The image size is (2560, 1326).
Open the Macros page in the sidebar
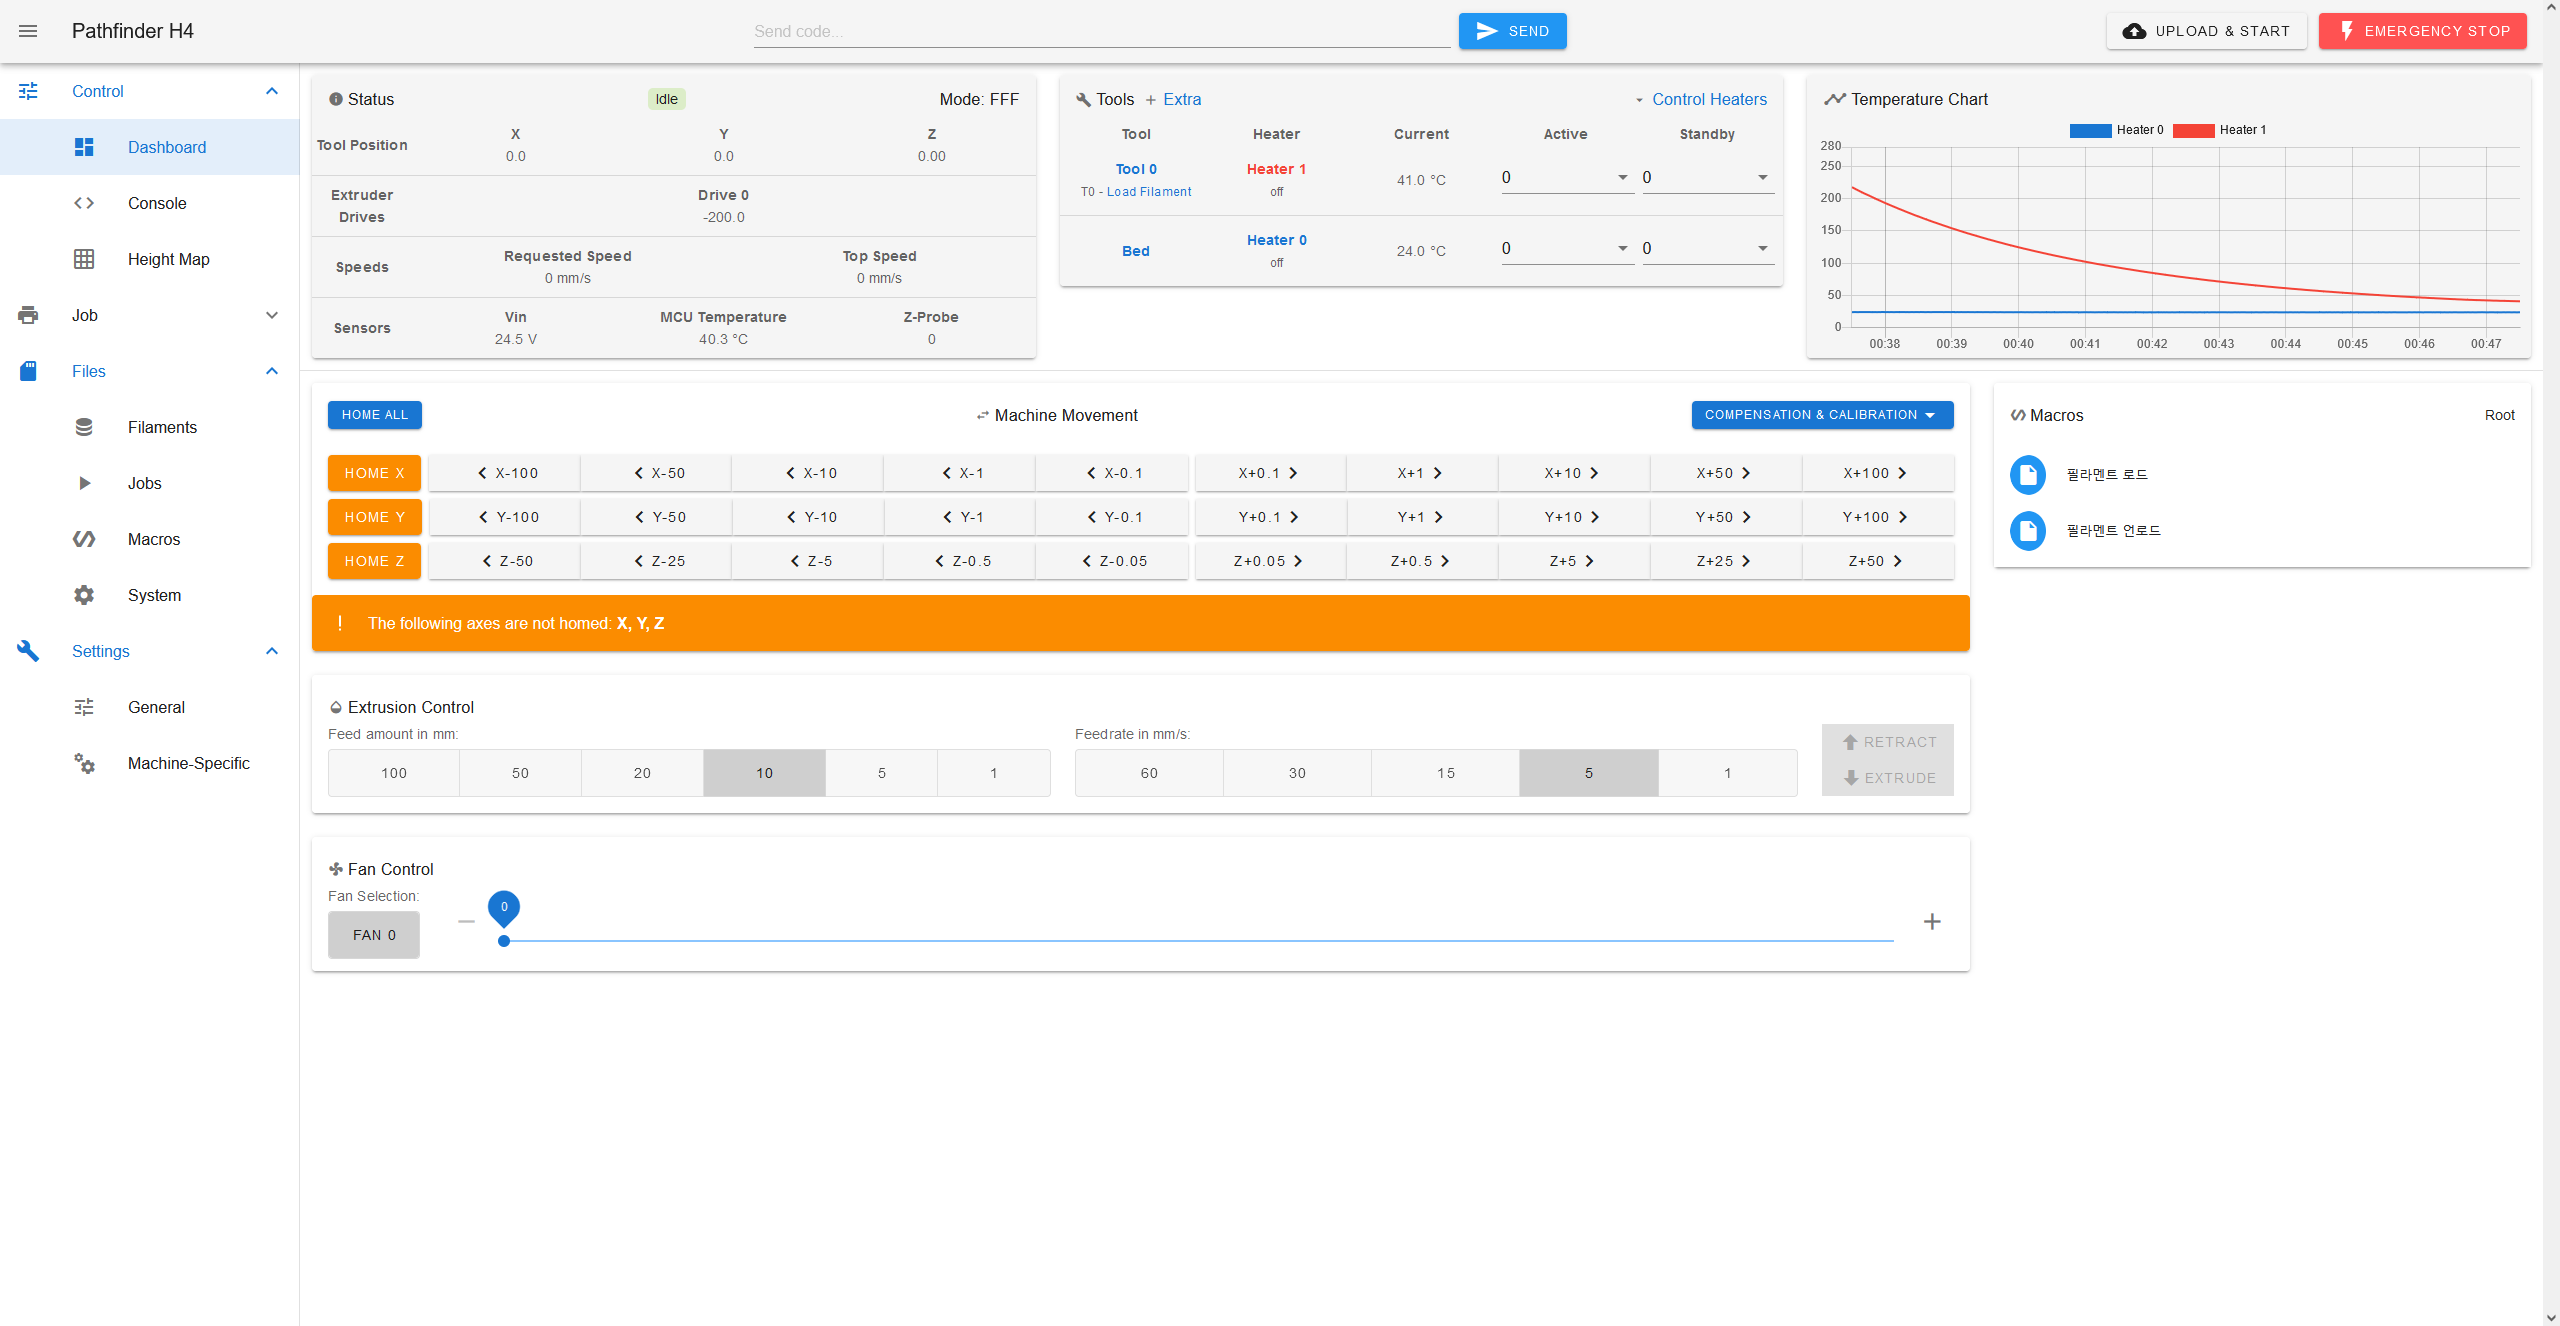coord(154,539)
